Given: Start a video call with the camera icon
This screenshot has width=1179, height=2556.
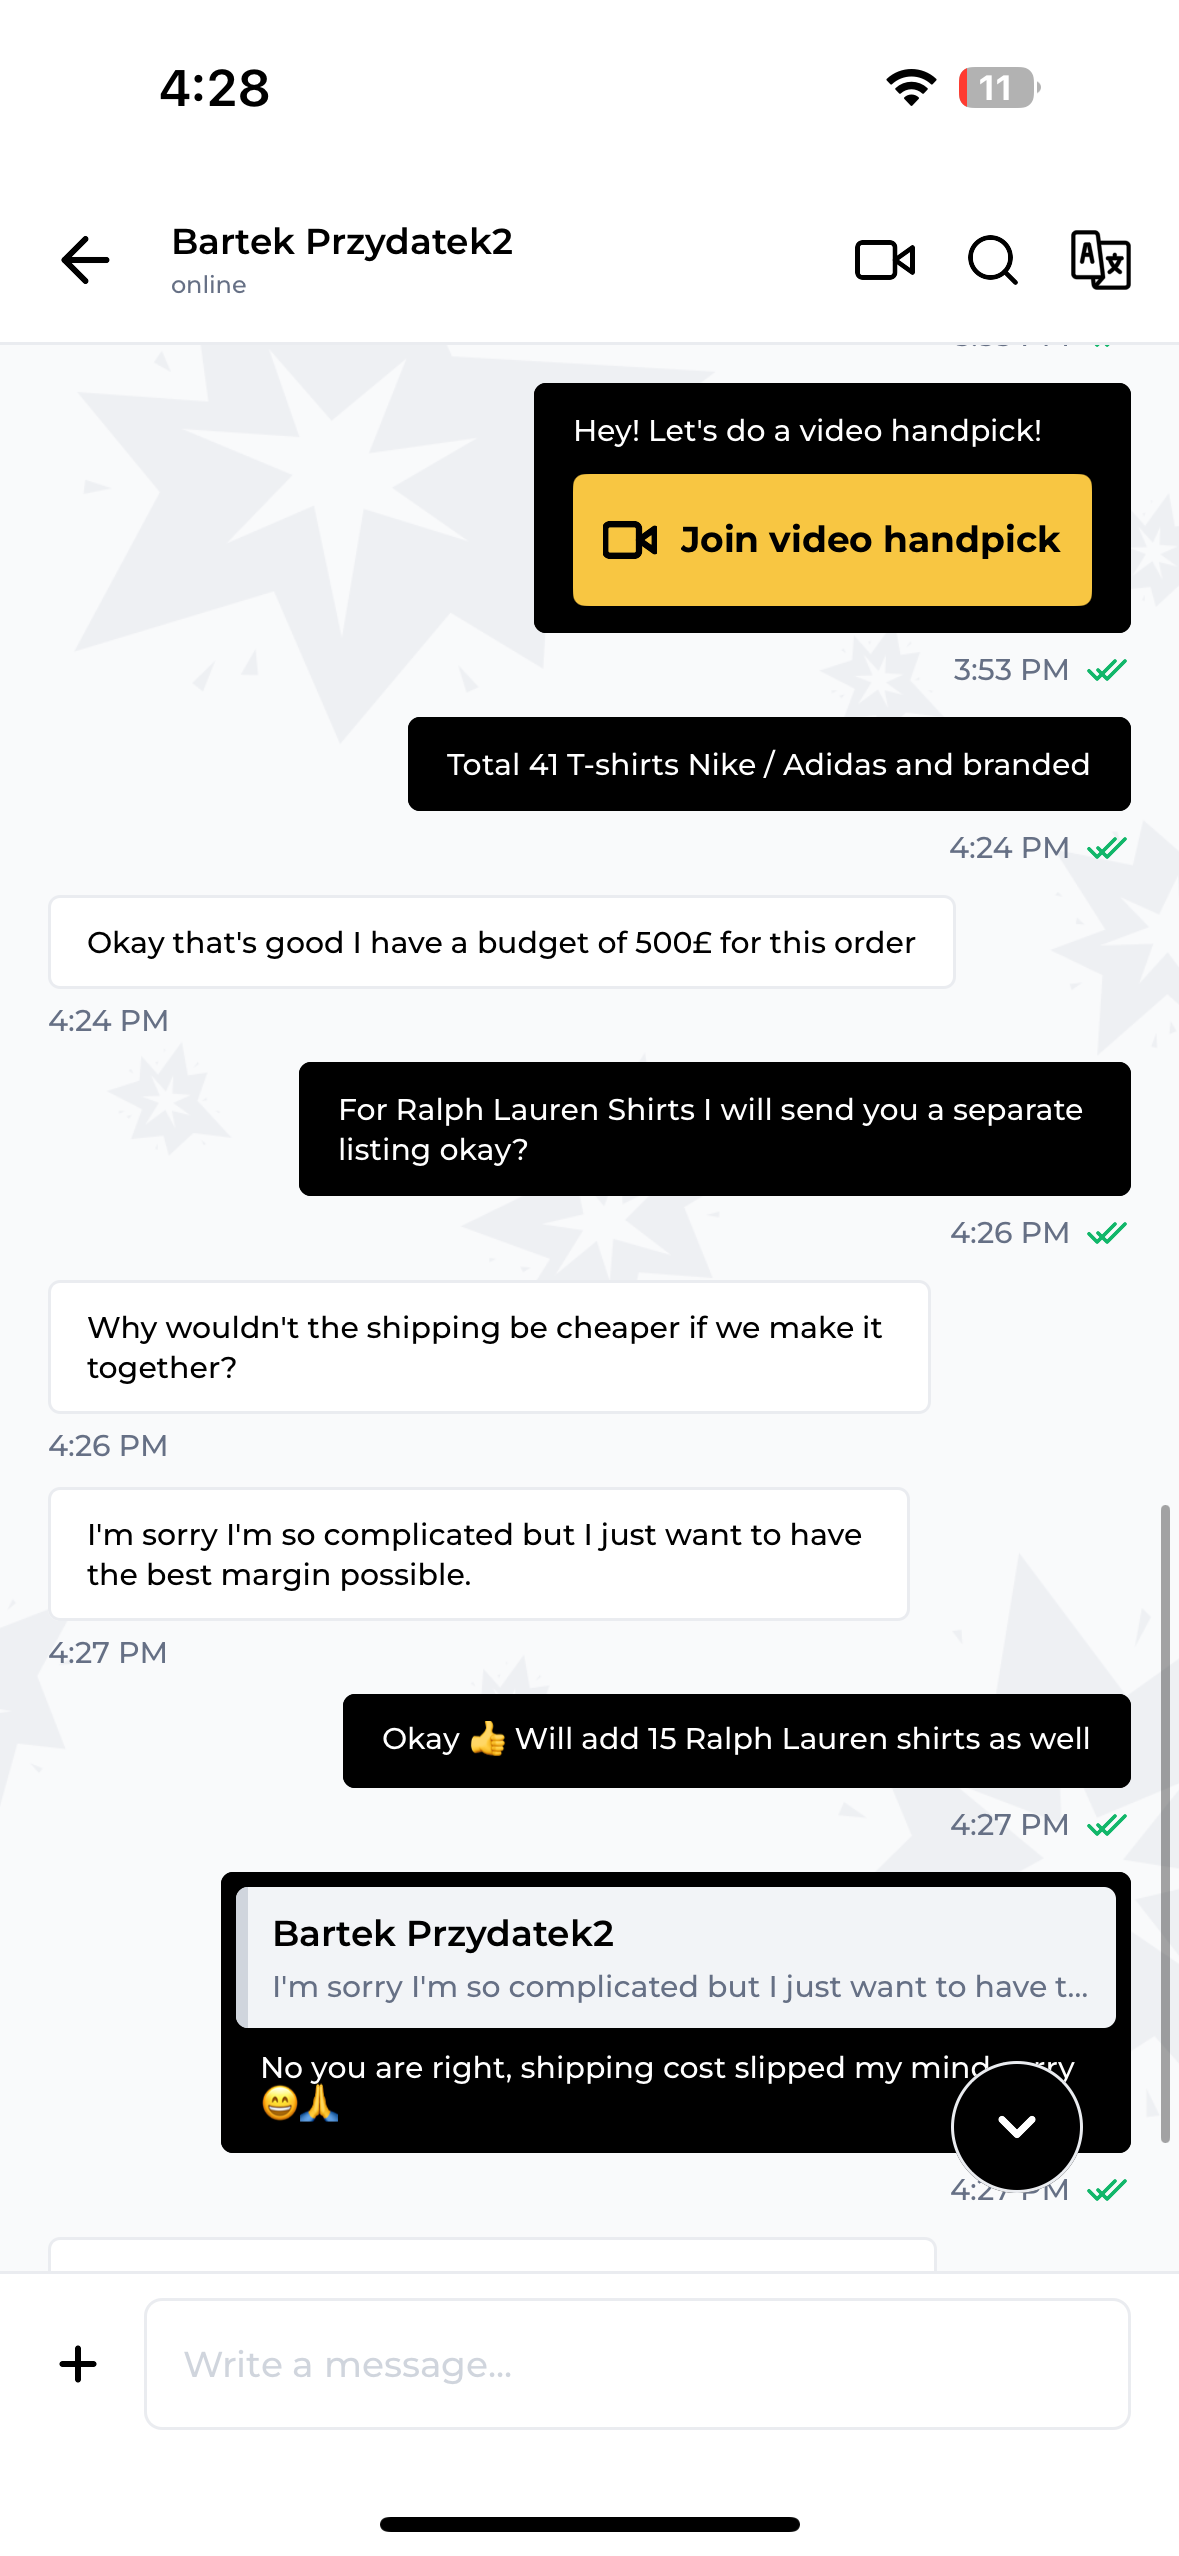Looking at the screenshot, I should click(885, 260).
